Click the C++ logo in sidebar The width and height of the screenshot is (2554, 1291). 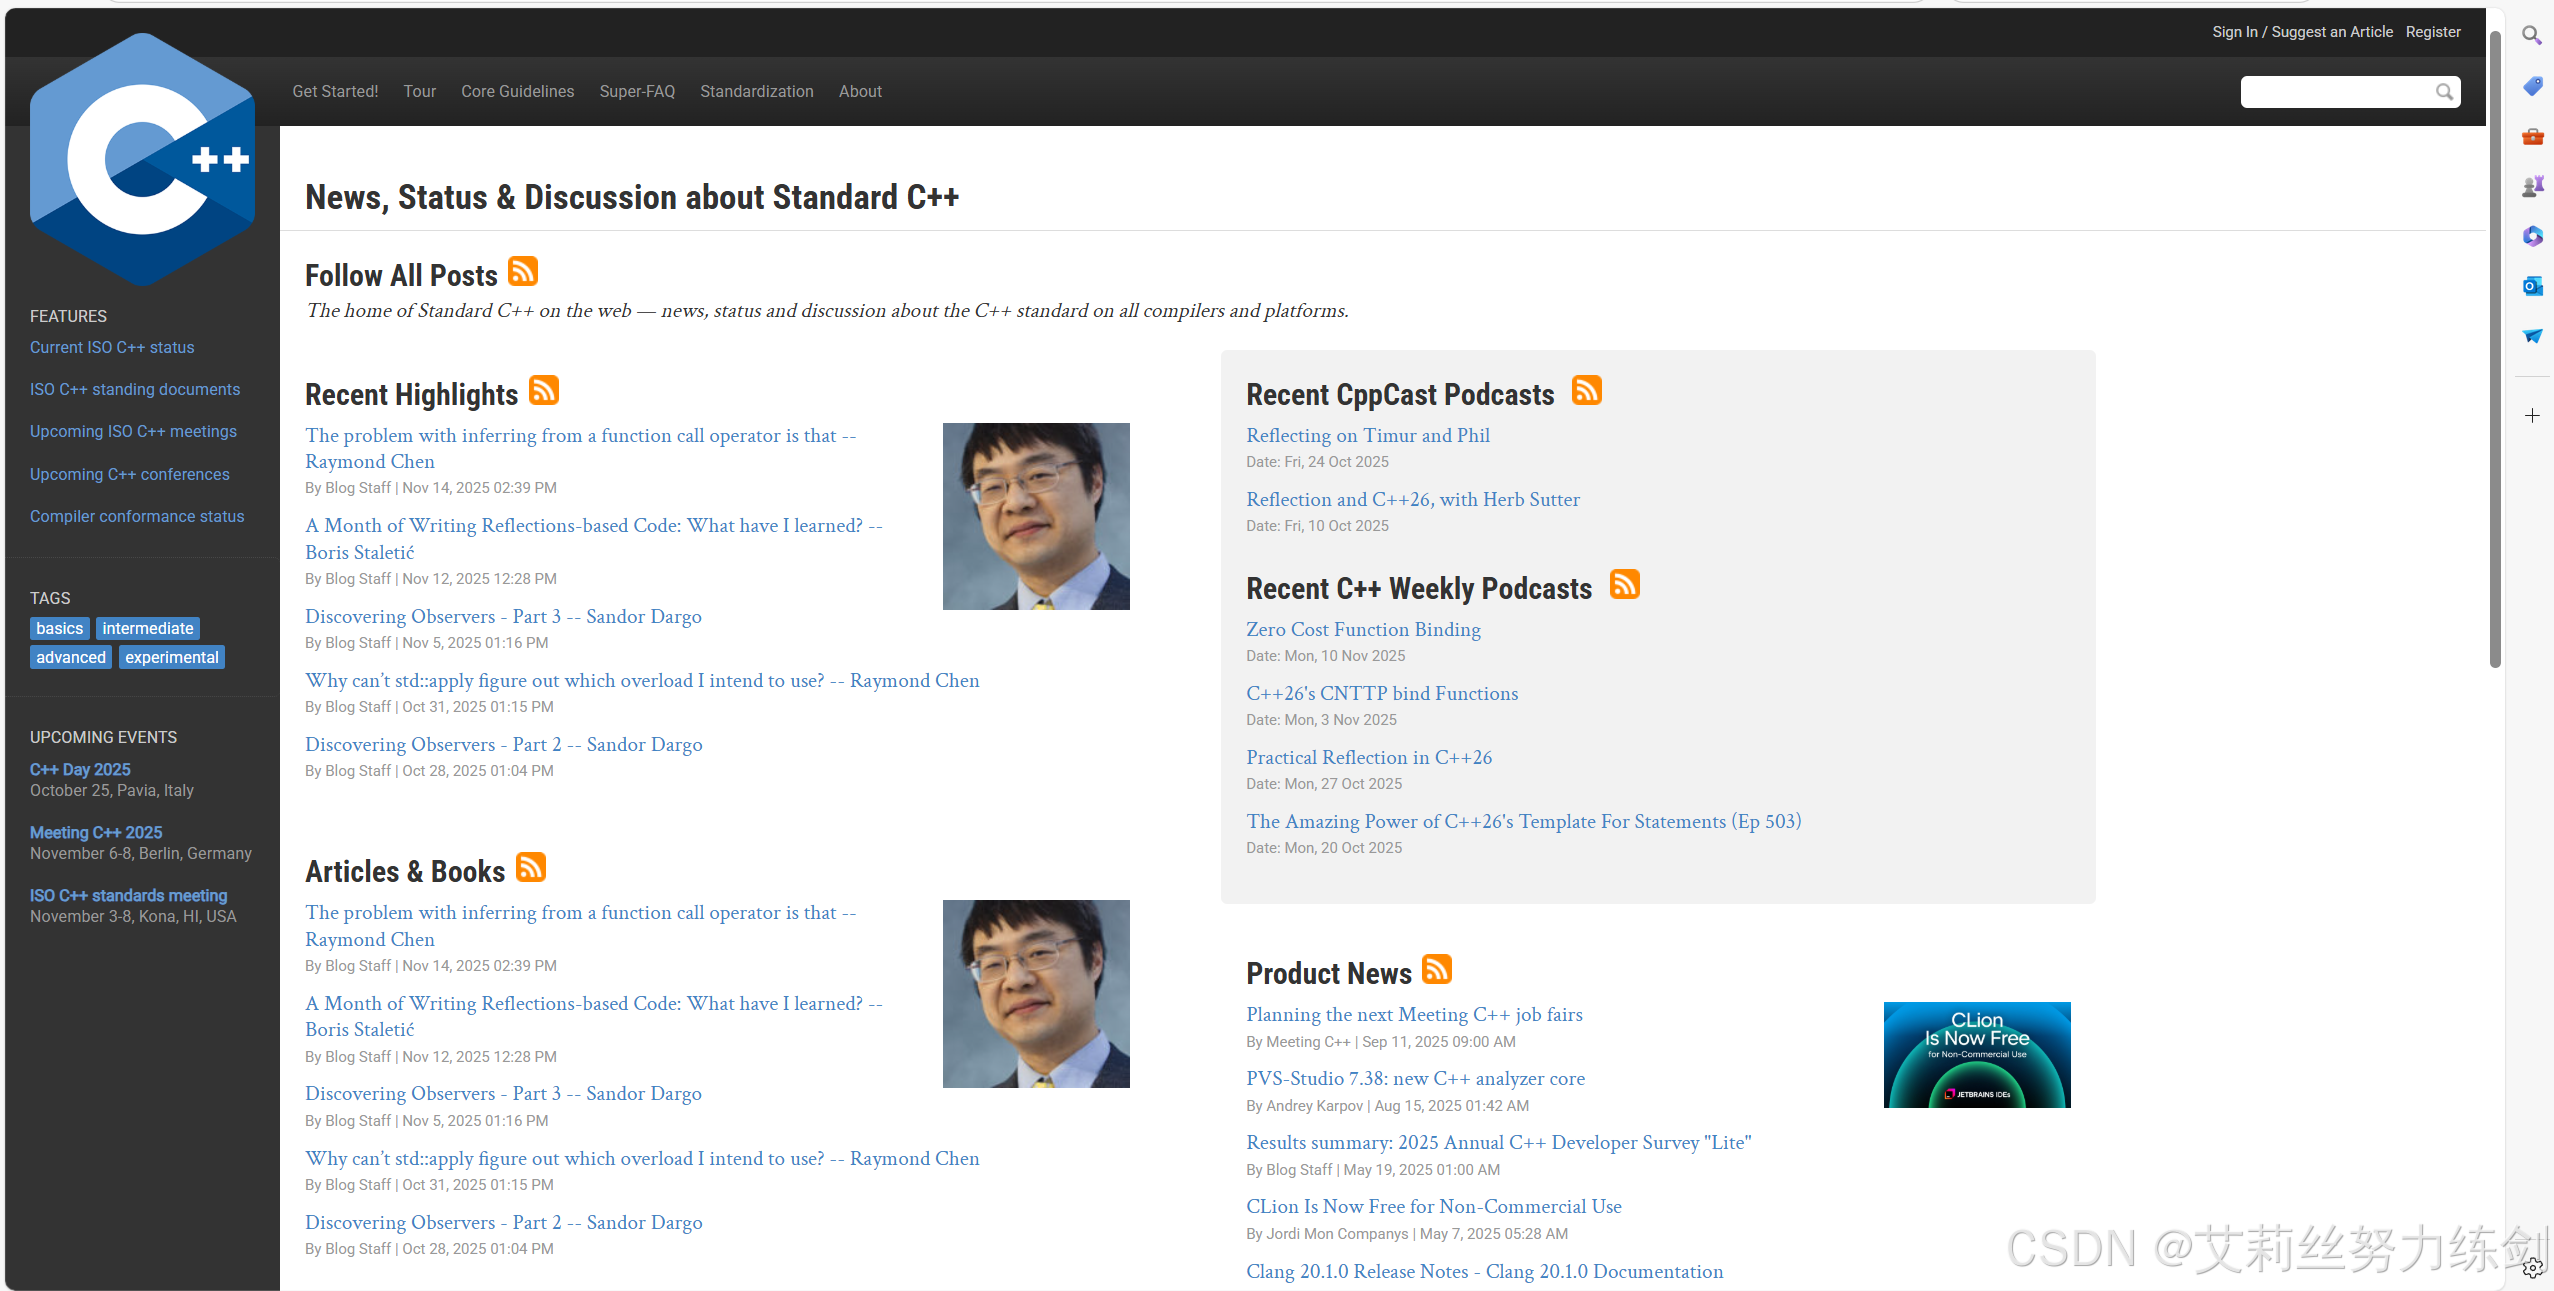click(142, 159)
